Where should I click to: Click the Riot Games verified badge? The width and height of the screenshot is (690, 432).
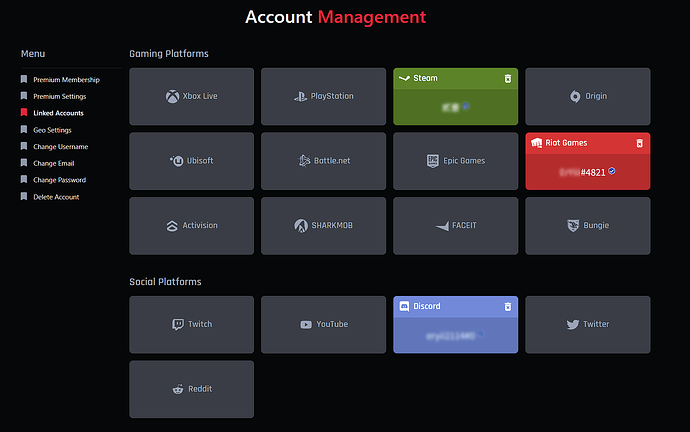[612, 171]
